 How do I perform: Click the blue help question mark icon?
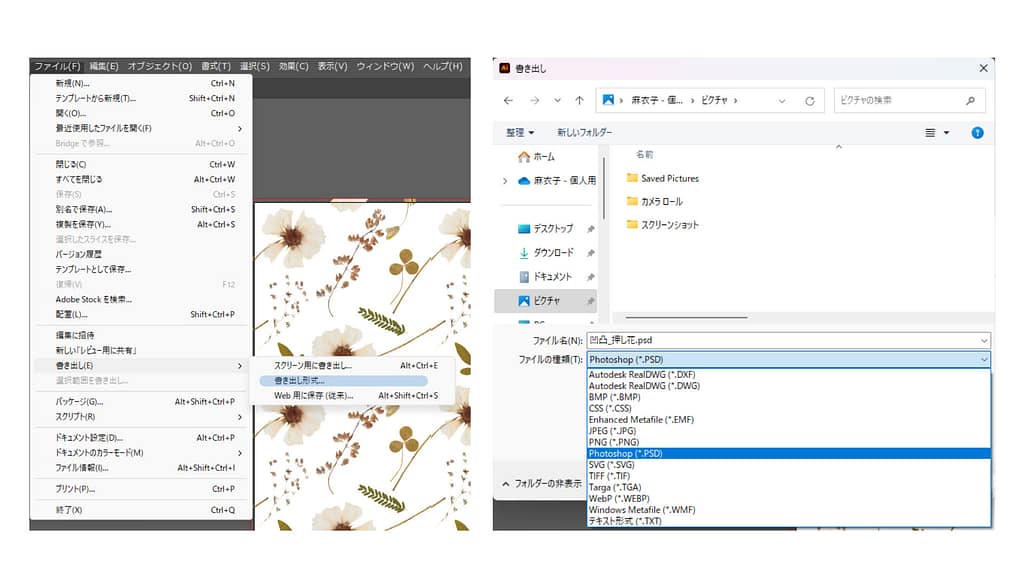click(977, 132)
